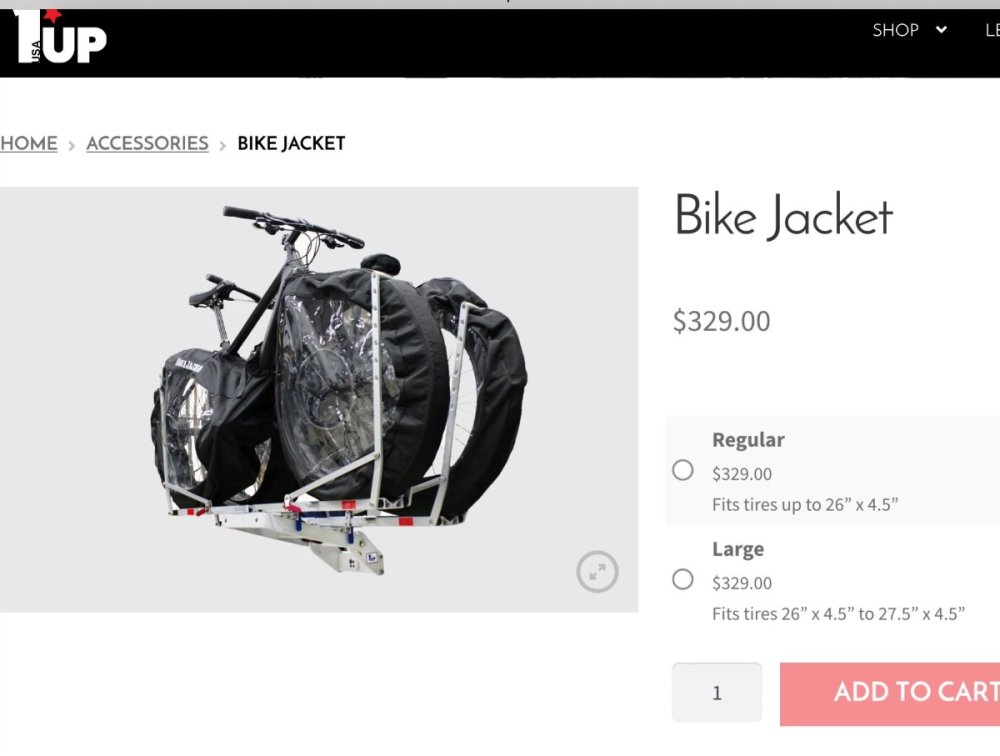Click the red star on logo
The height and width of the screenshot is (756, 1000).
click(52, 14)
